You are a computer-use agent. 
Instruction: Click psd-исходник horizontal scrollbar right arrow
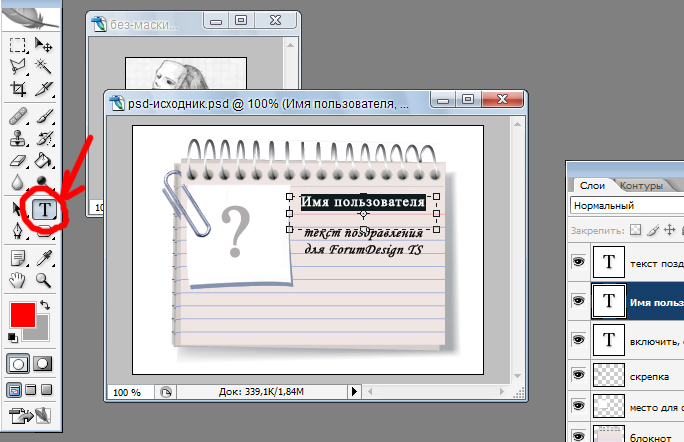pos(502,392)
